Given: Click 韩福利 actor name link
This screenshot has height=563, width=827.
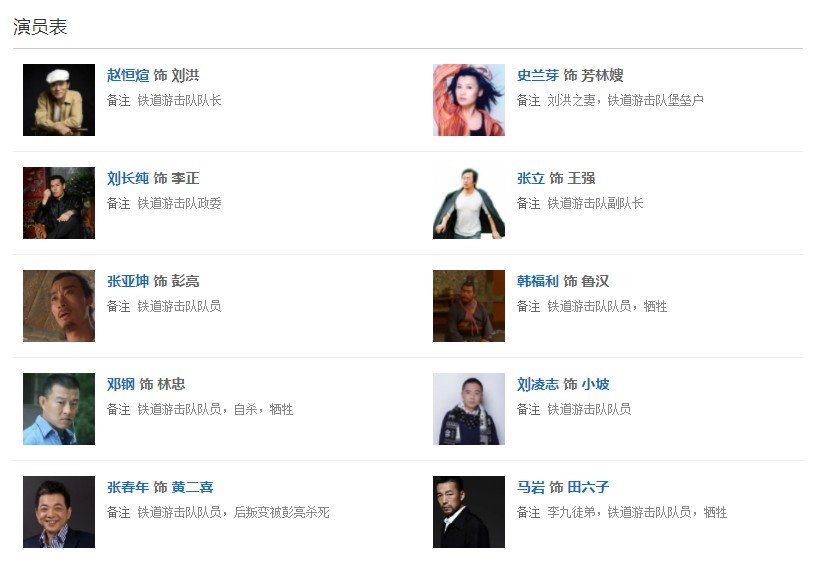Looking at the screenshot, I should [x=537, y=281].
